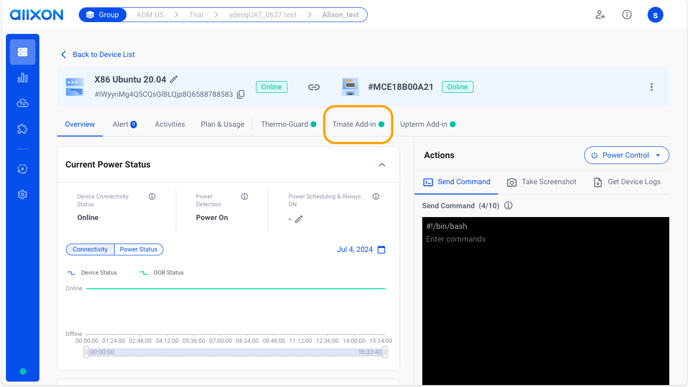Switch to Send Command action tab
688x387 pixels.
pos(456,182)
